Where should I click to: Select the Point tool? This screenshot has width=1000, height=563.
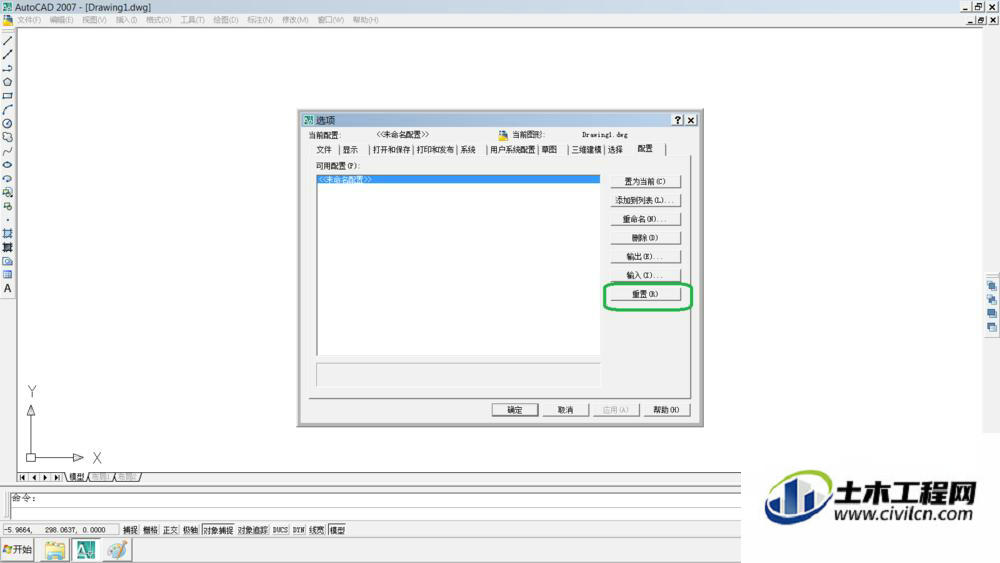pyautogui.click(x=8, y=220)
